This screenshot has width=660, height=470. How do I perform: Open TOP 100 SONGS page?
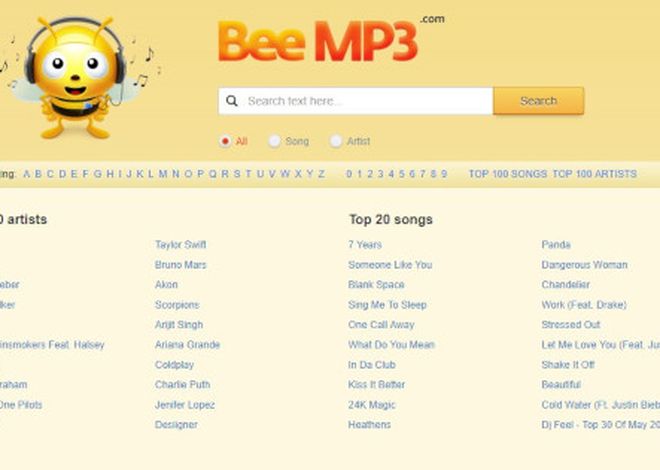[x=508, y=174]
